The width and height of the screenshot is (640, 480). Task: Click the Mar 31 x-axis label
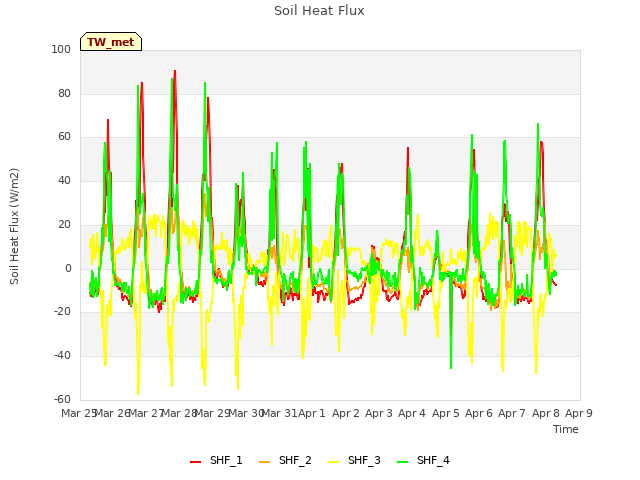click(x=279, y=413)
